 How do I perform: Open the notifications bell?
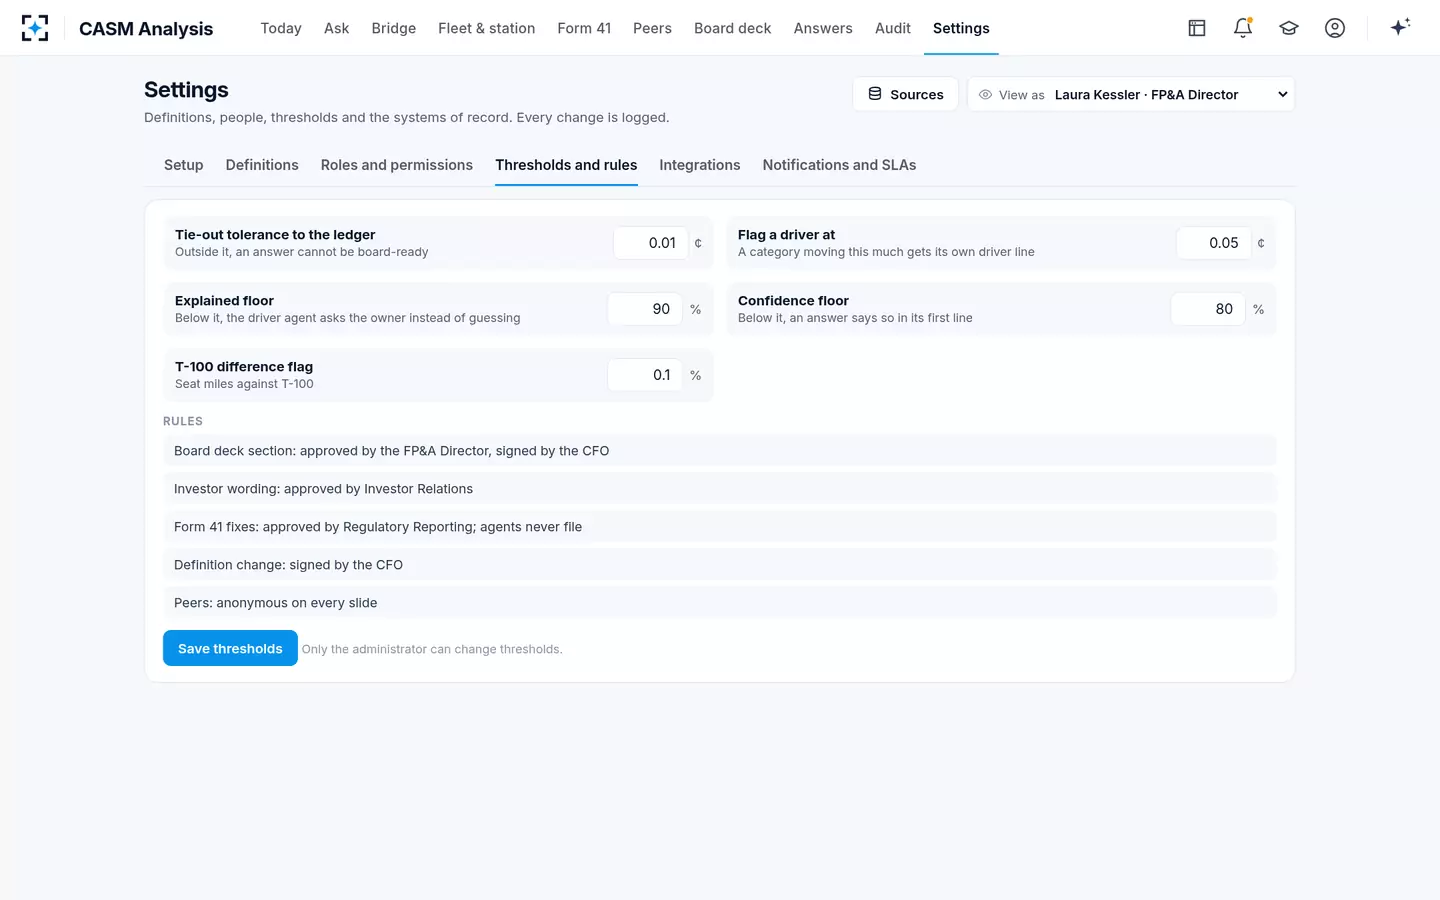pos(1243,28)
